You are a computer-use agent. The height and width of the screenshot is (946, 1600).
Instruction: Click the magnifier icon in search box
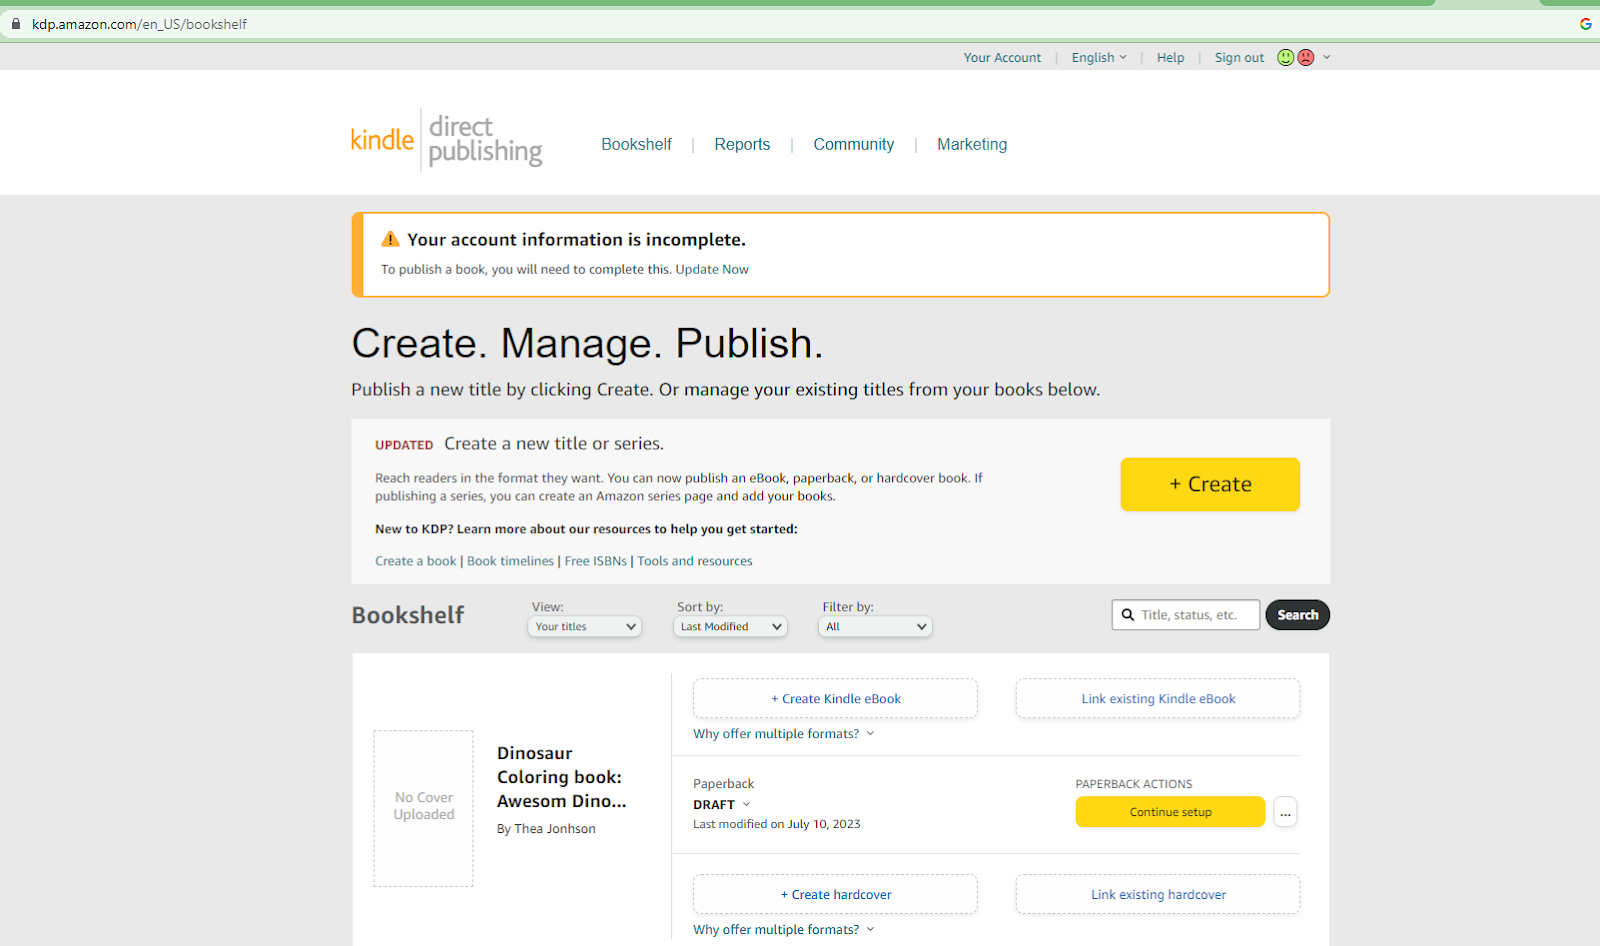pyautogui.click(x=1128, y=615)
